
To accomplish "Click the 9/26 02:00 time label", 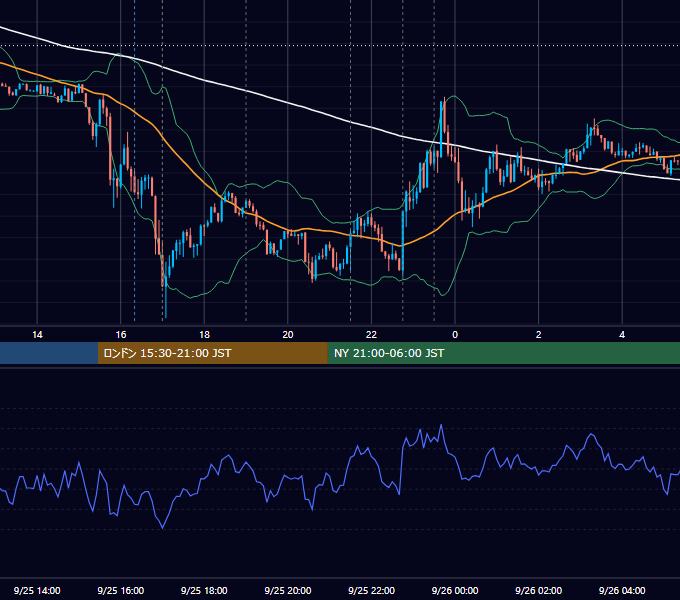I will pyautogui.click(x=539, y=590).
